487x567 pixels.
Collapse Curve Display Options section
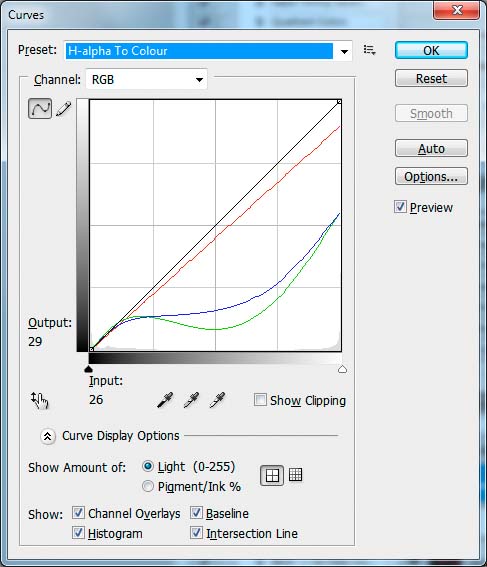click(48, 436)
